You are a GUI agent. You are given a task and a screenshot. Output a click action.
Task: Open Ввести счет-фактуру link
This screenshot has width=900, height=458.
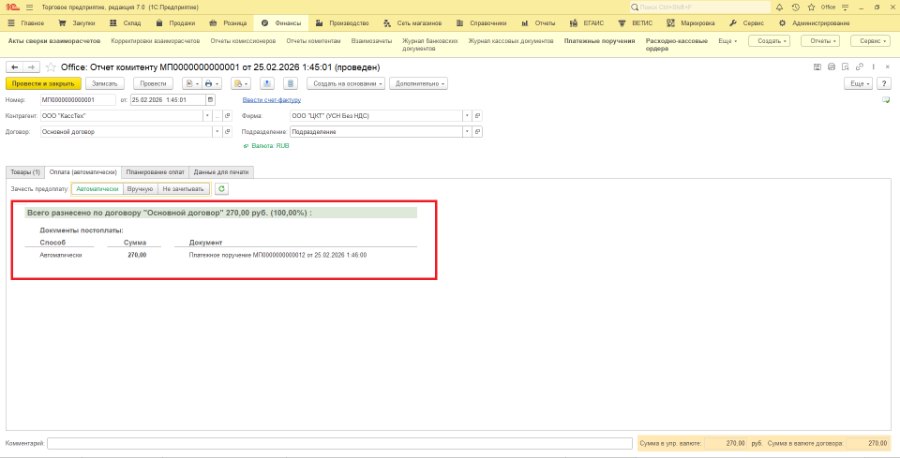pyautogui.click(x=271, y=100)
